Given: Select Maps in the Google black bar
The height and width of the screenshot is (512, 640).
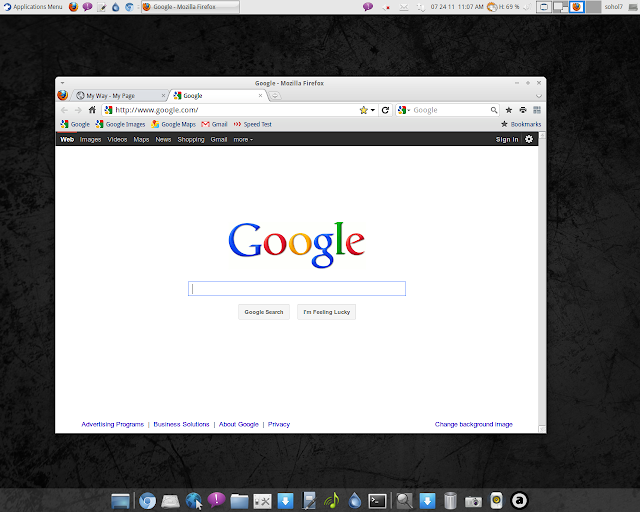Looking at the screenshot, I should pos(141,140).
